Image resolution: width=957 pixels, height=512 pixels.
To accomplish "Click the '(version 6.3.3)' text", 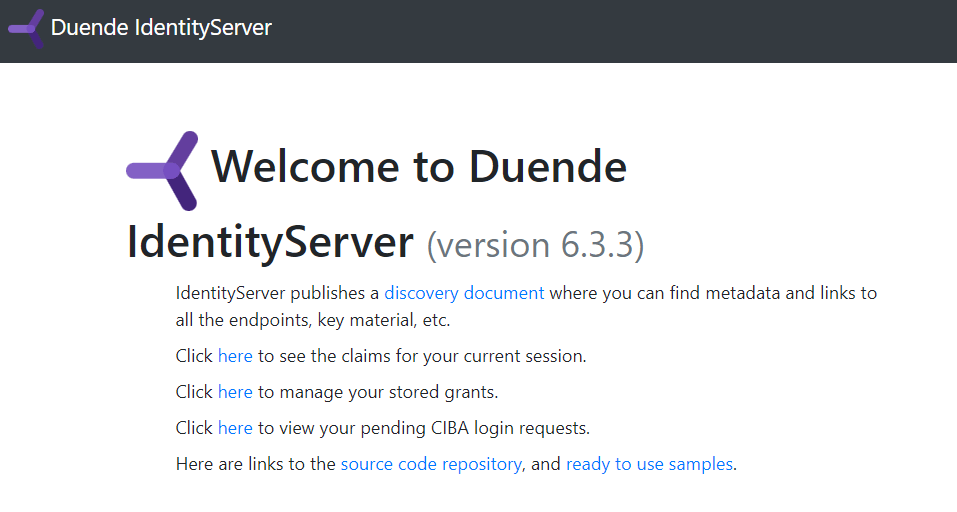I will [x=535, y=245].
